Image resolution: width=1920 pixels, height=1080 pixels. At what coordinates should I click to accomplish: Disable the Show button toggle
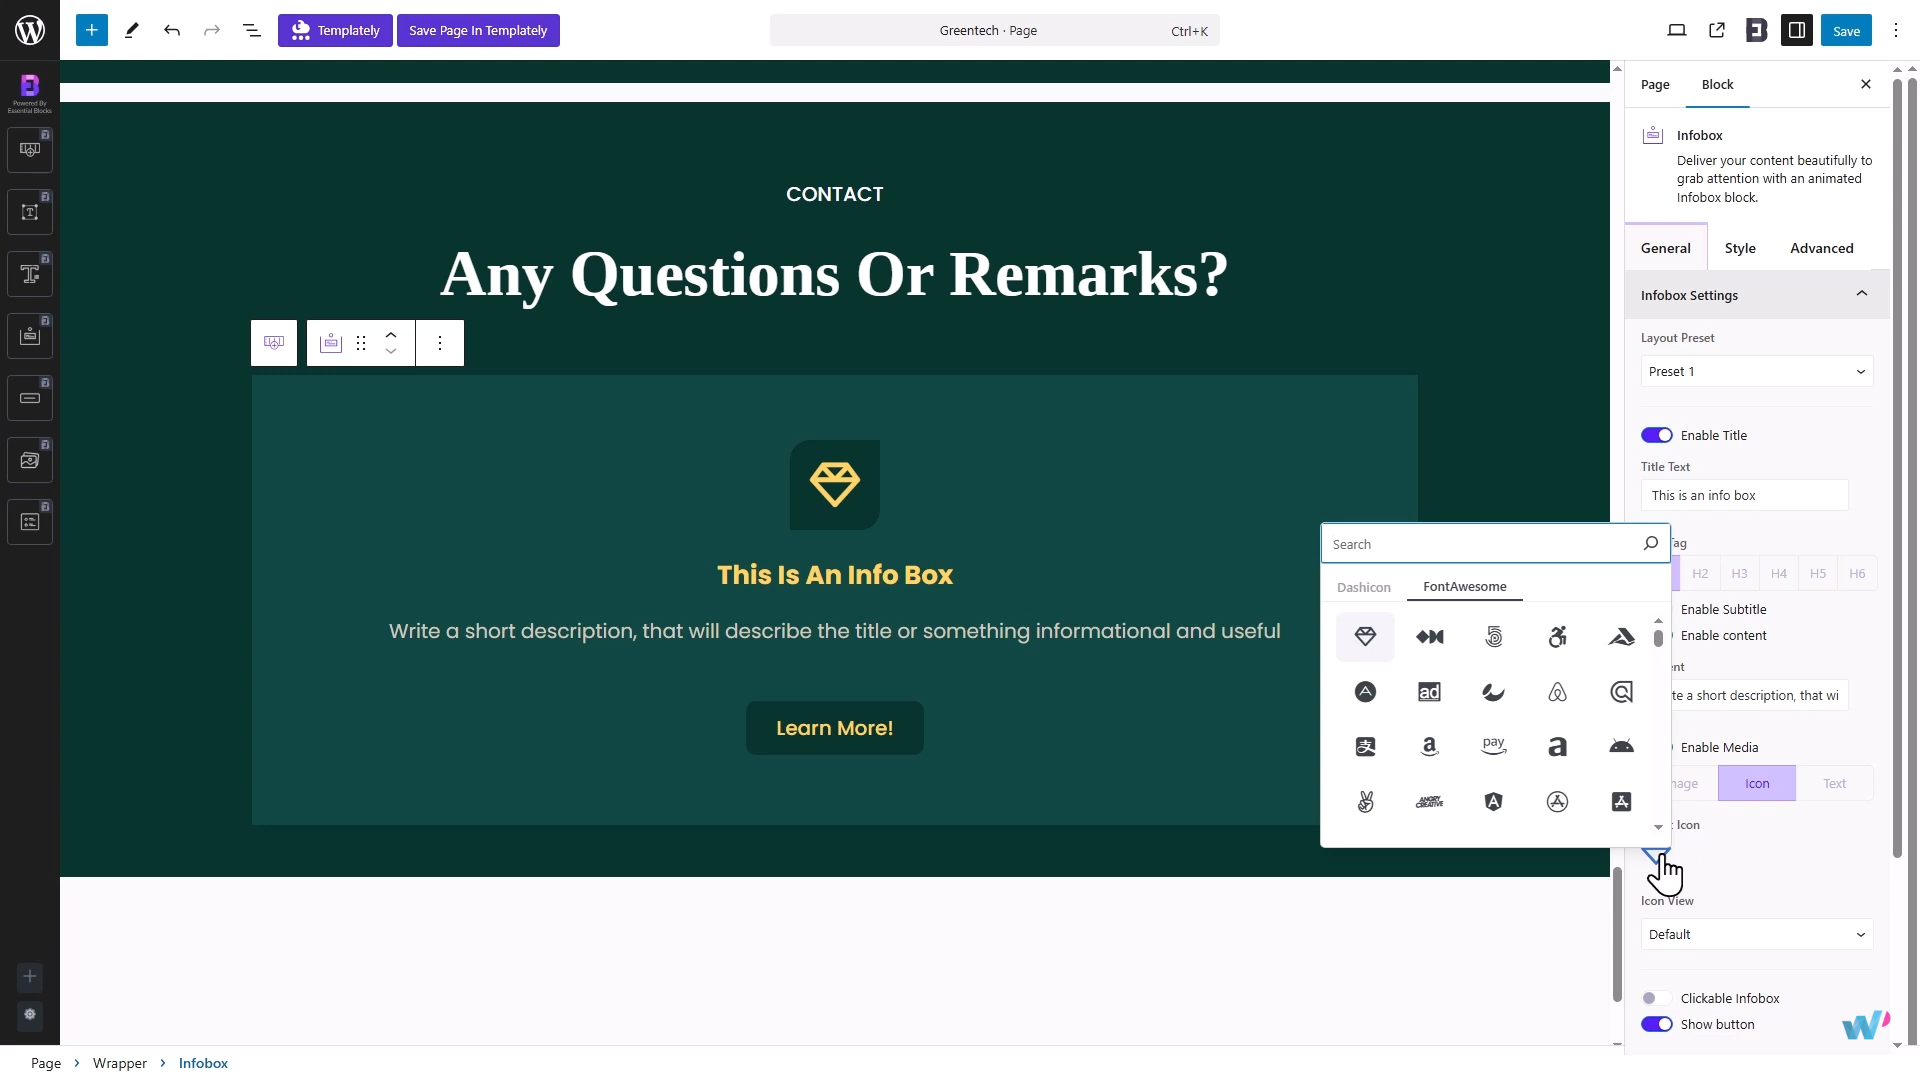[x=1656, y=1024]
